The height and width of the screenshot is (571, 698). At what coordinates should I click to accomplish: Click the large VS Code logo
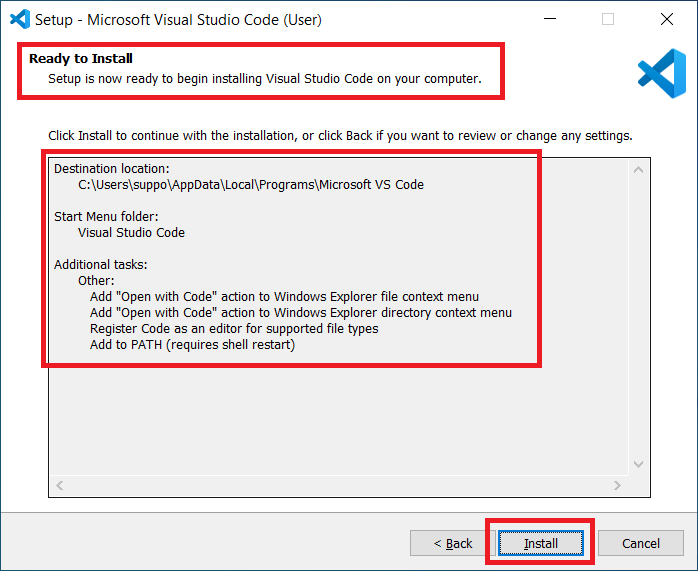click(662, 73)
